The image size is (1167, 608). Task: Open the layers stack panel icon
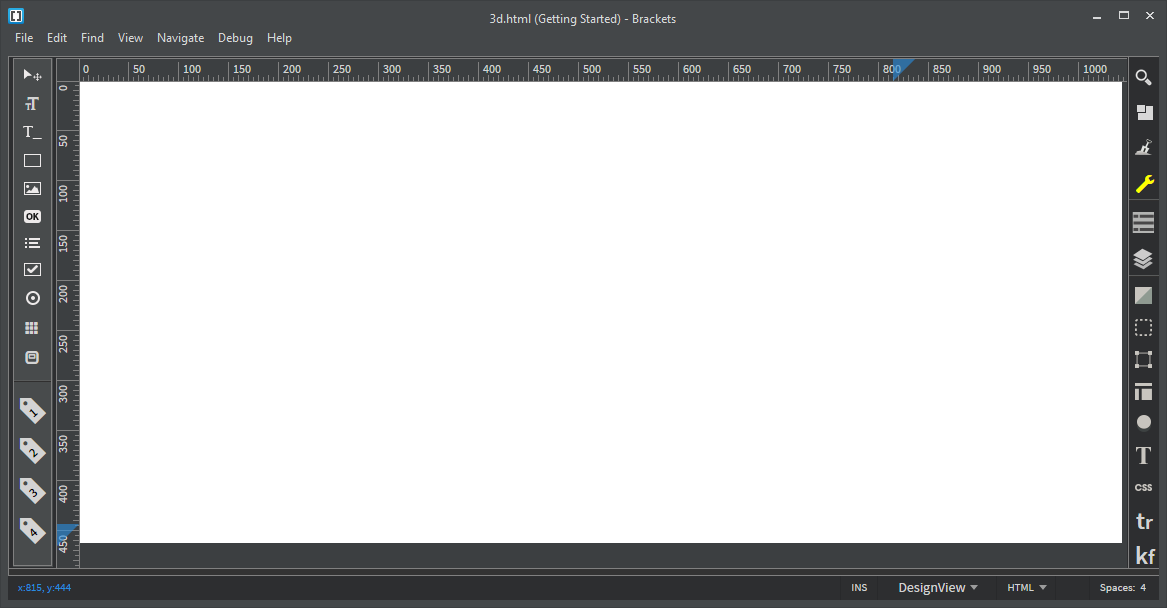coord(1143,259)
